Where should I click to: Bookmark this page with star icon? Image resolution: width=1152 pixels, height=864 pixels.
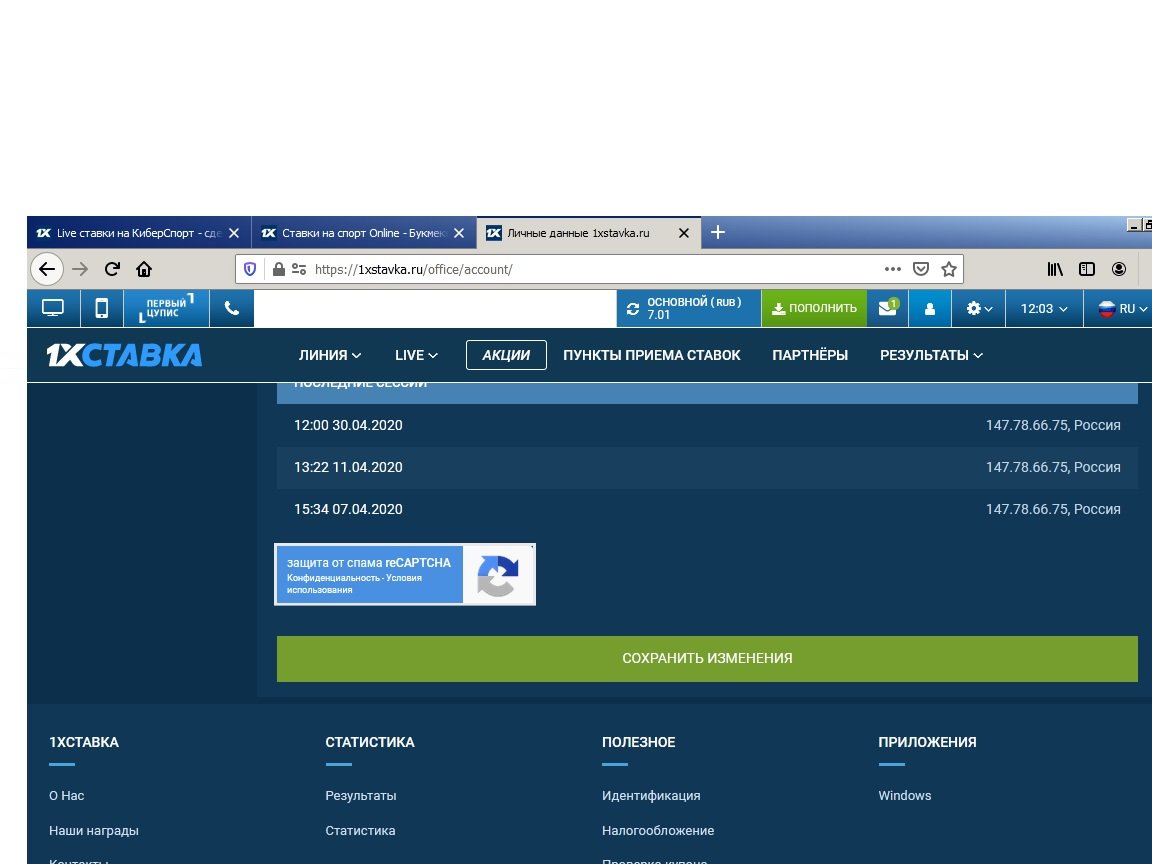click(948, 269)
